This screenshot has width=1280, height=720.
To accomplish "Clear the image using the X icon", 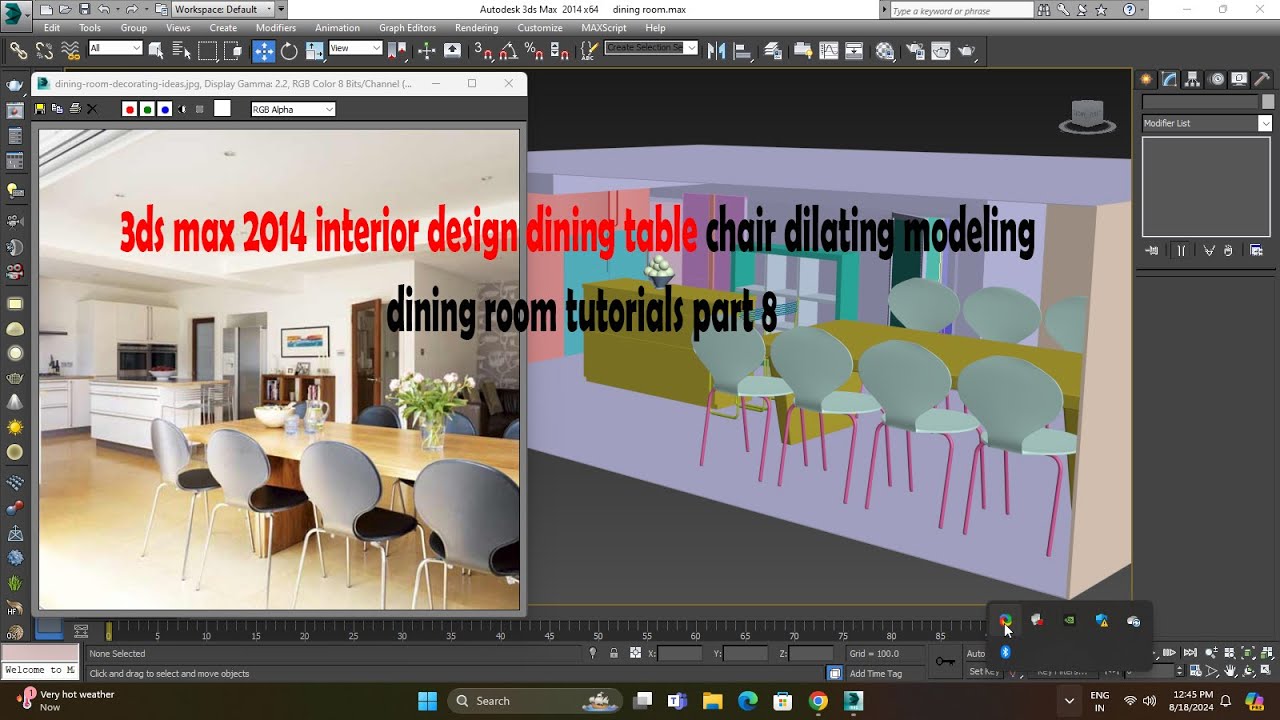I will click(x=93, y=109).
